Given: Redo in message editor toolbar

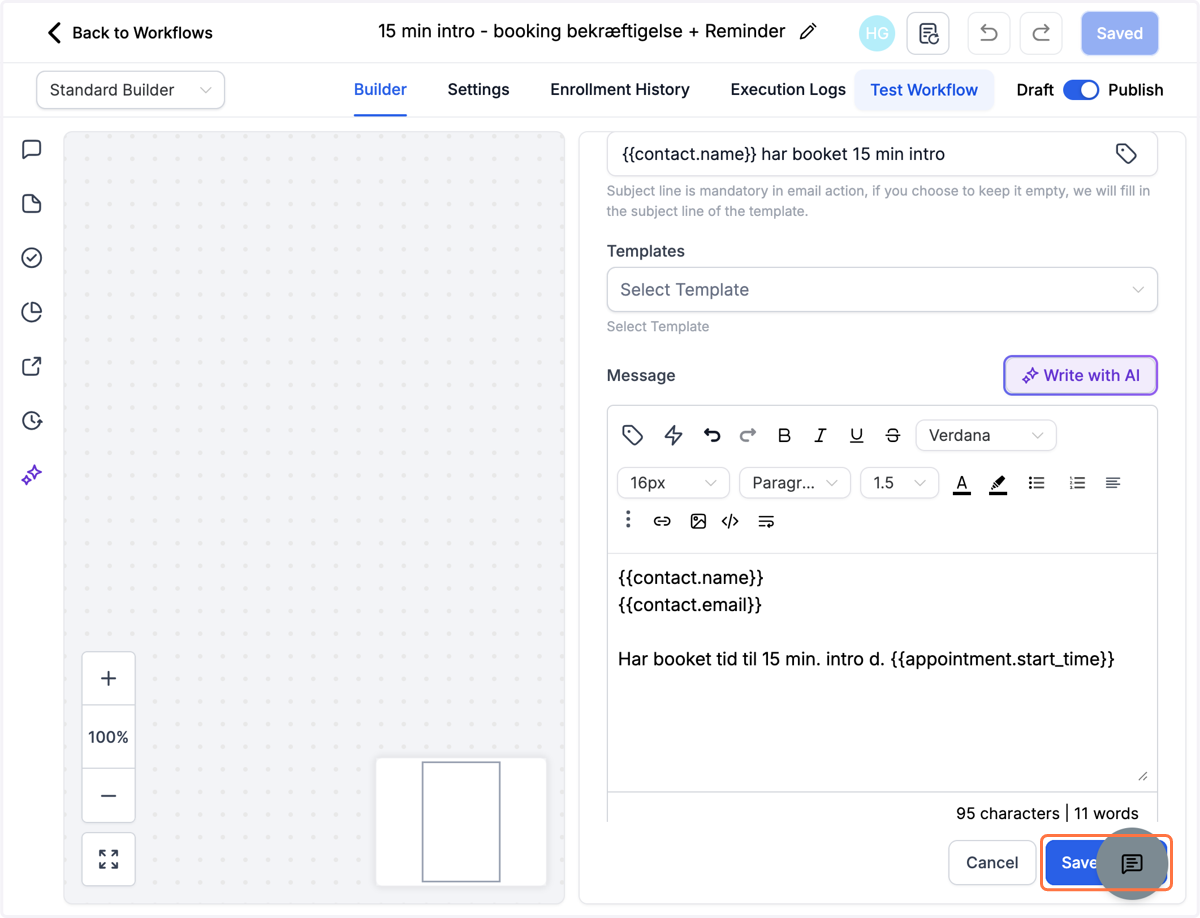Looking at the screenshot, I should pos(748,435).
